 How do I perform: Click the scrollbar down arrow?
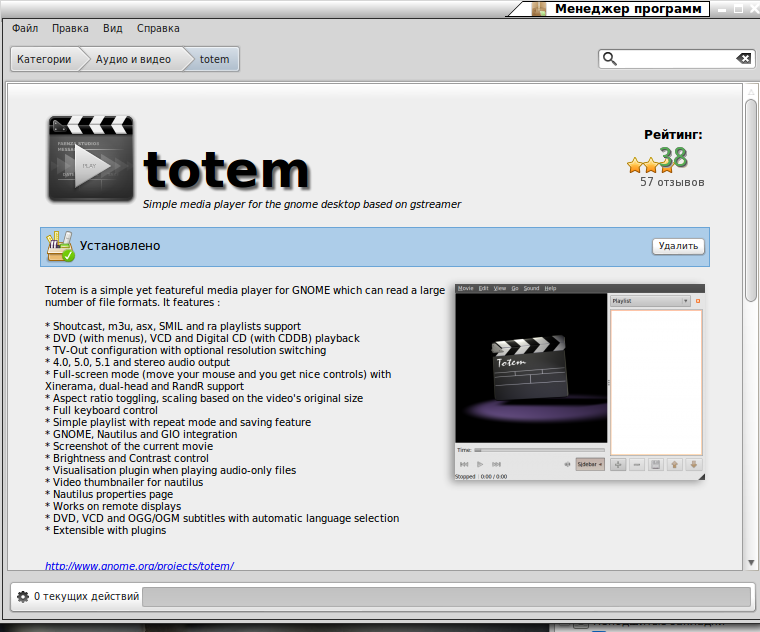tap(750, 563)
